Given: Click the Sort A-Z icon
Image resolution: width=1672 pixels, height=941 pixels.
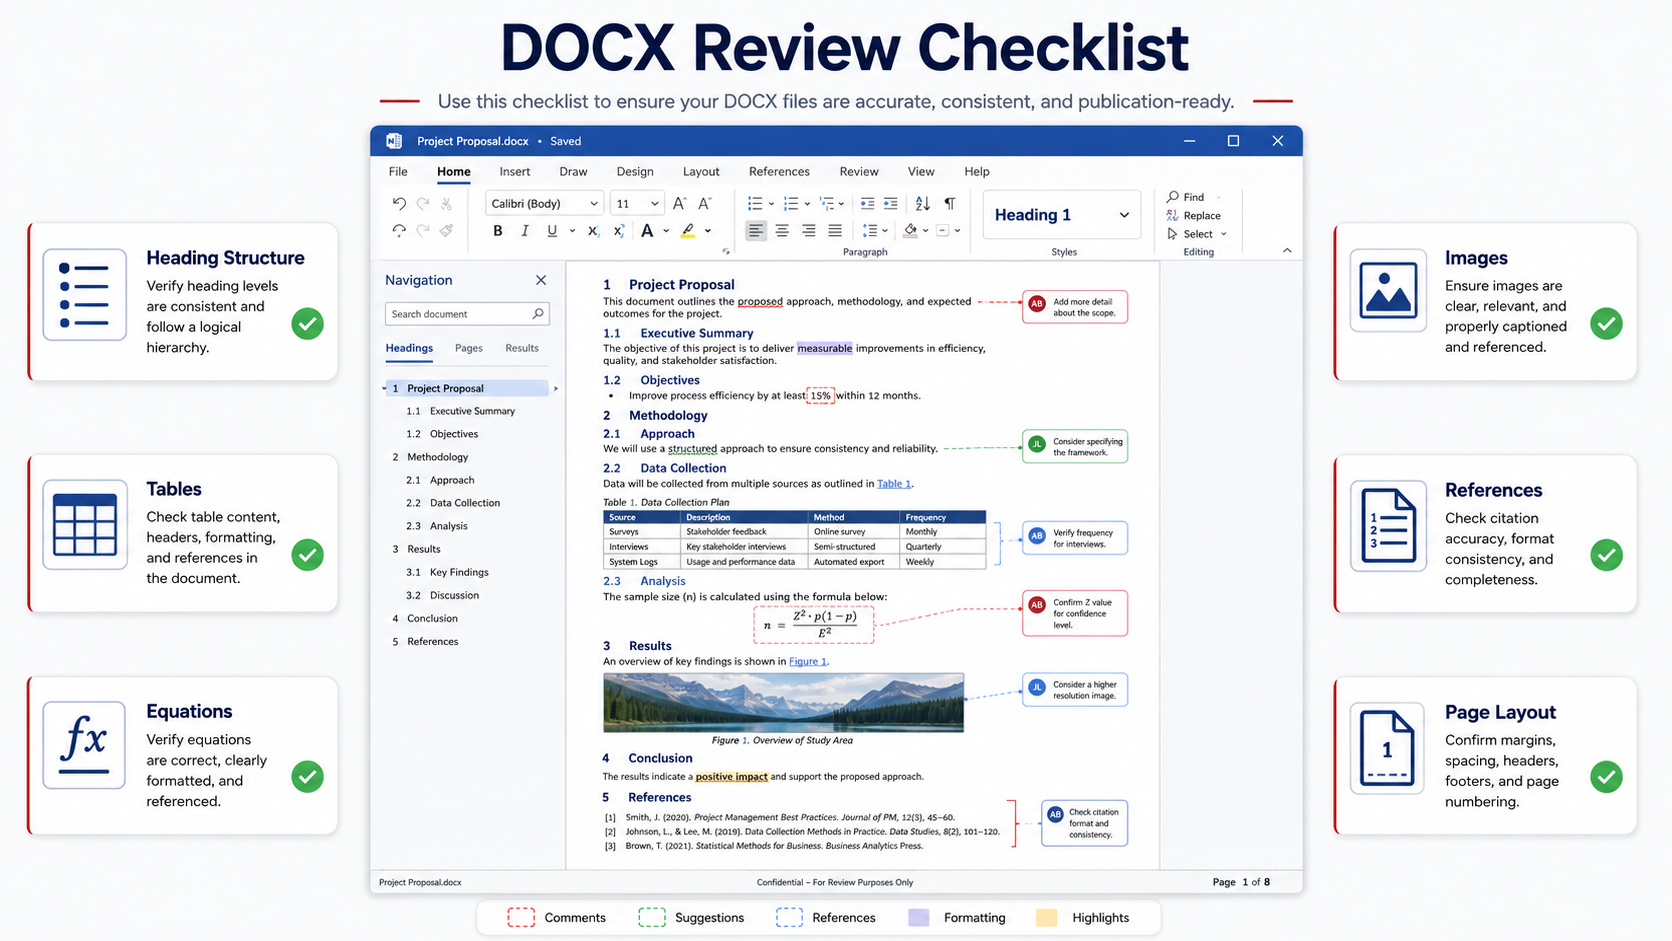Looking at the screenshot, I should point(922,203).
